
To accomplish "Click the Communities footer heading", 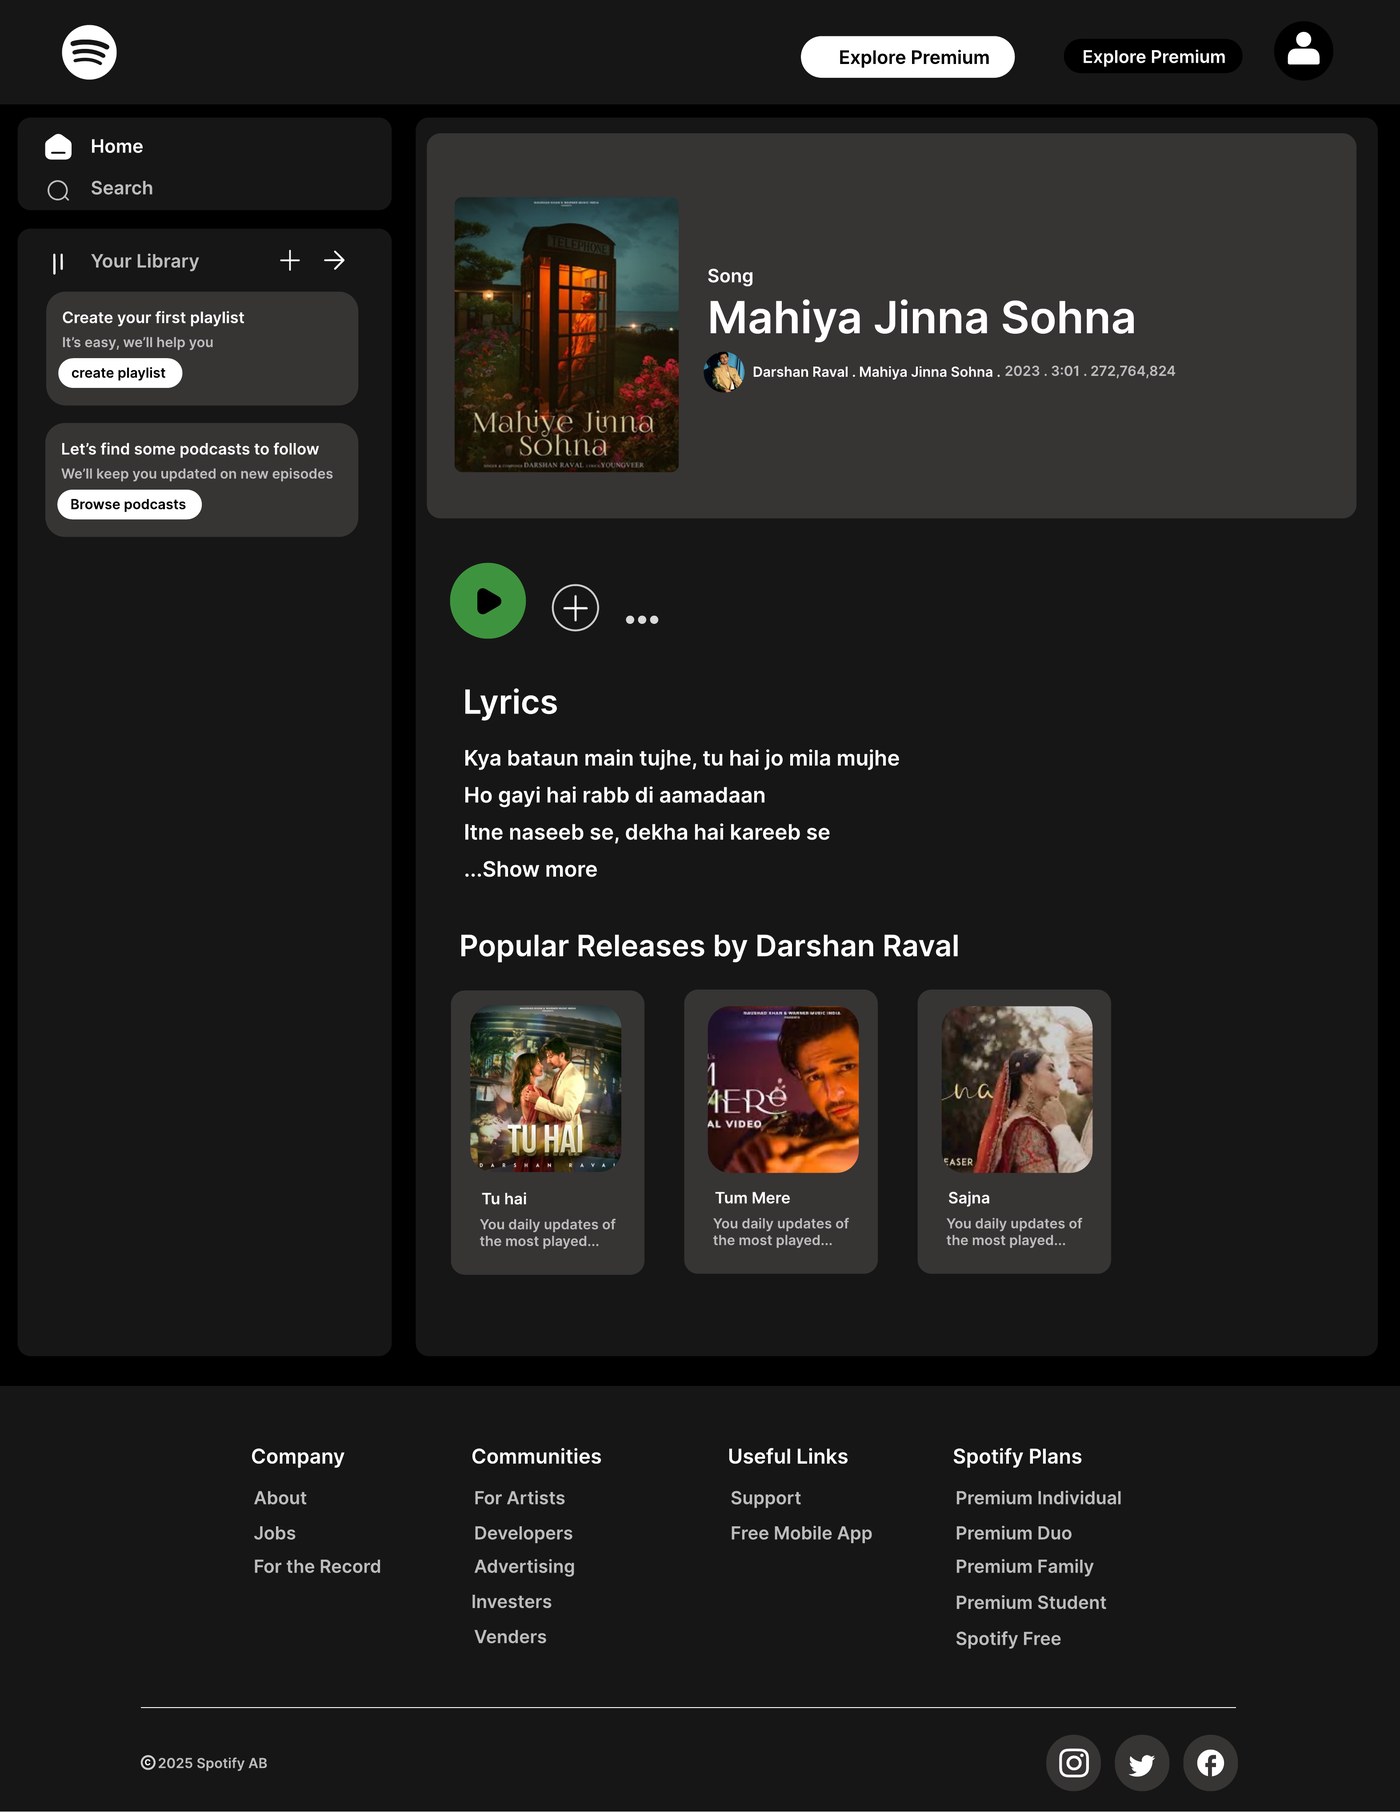I will point(536,1456).
